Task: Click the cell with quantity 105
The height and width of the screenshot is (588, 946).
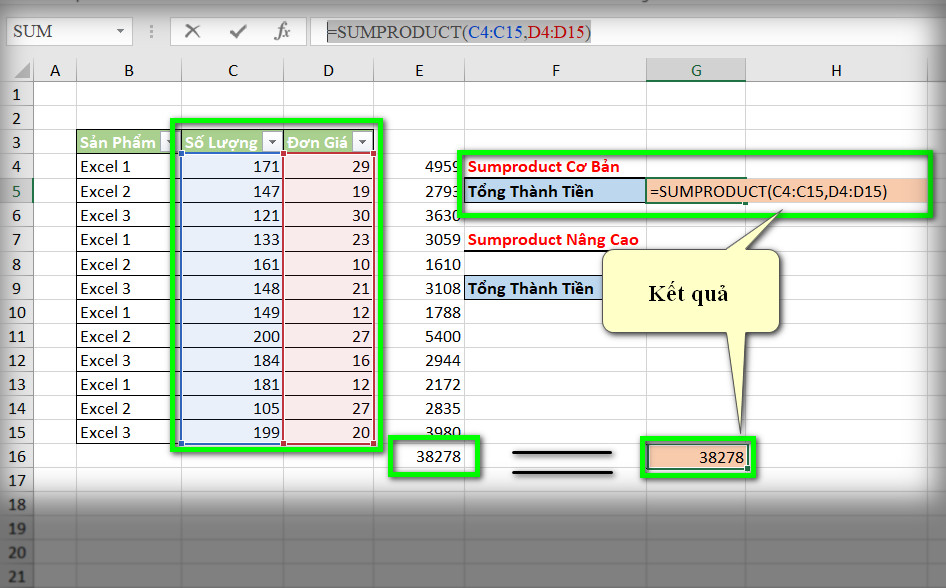Action: 232,408
